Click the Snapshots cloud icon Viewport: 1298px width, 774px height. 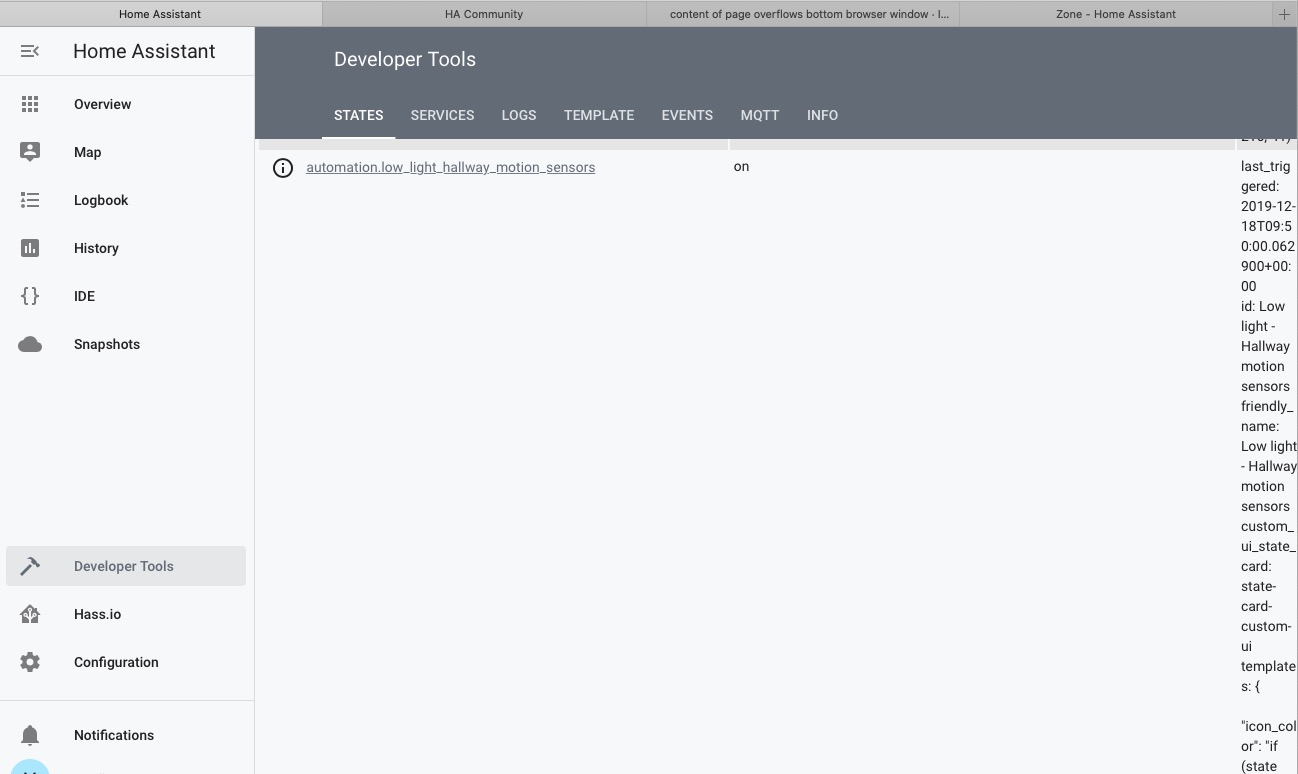tap(30, 344)
